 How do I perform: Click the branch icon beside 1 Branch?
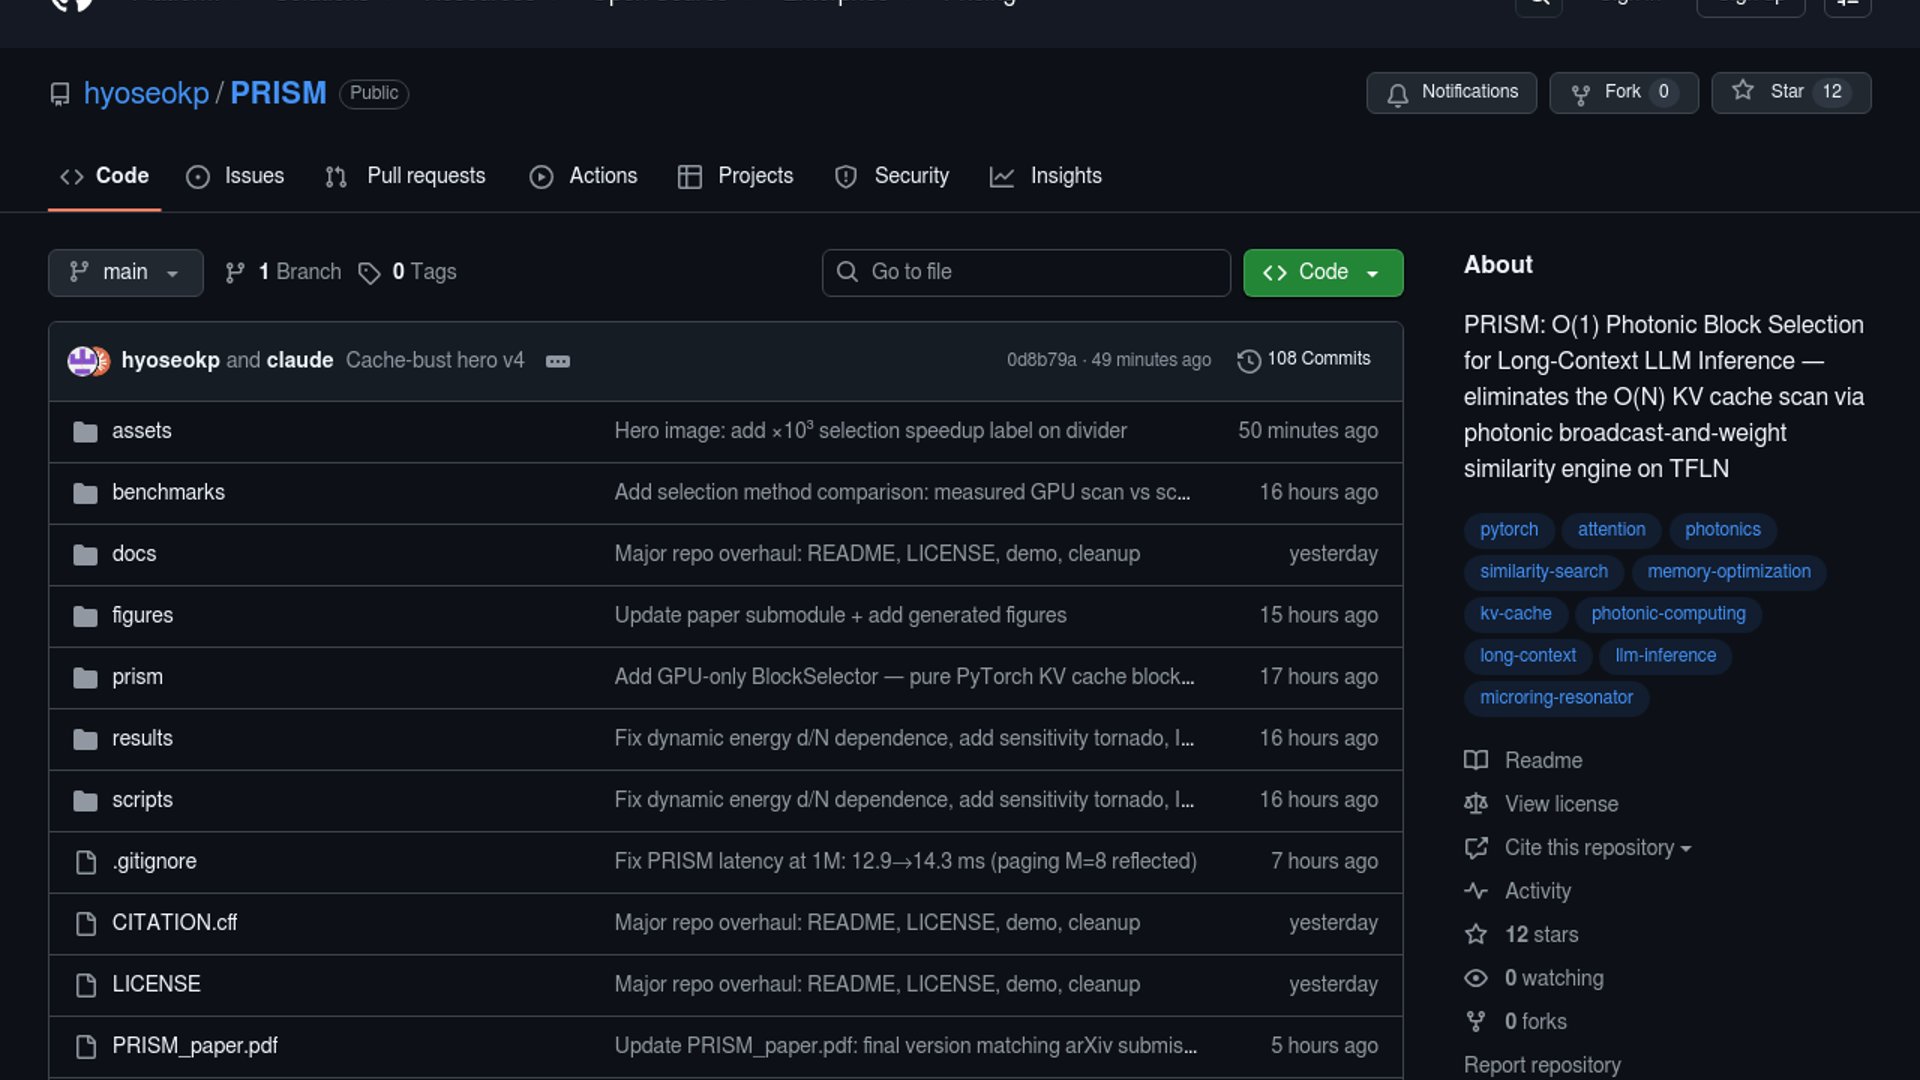point(235,273)
